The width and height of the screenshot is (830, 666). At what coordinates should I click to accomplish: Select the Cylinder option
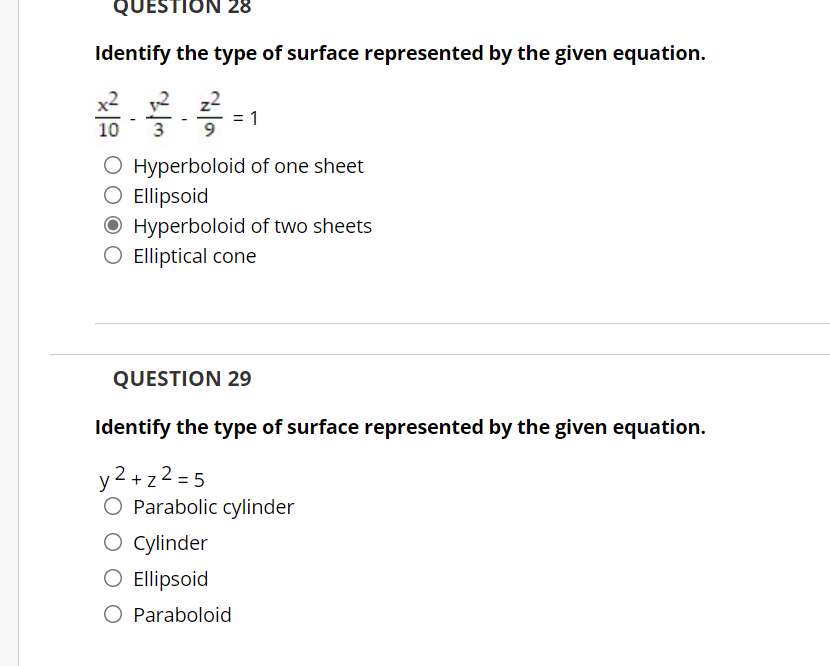113,541
